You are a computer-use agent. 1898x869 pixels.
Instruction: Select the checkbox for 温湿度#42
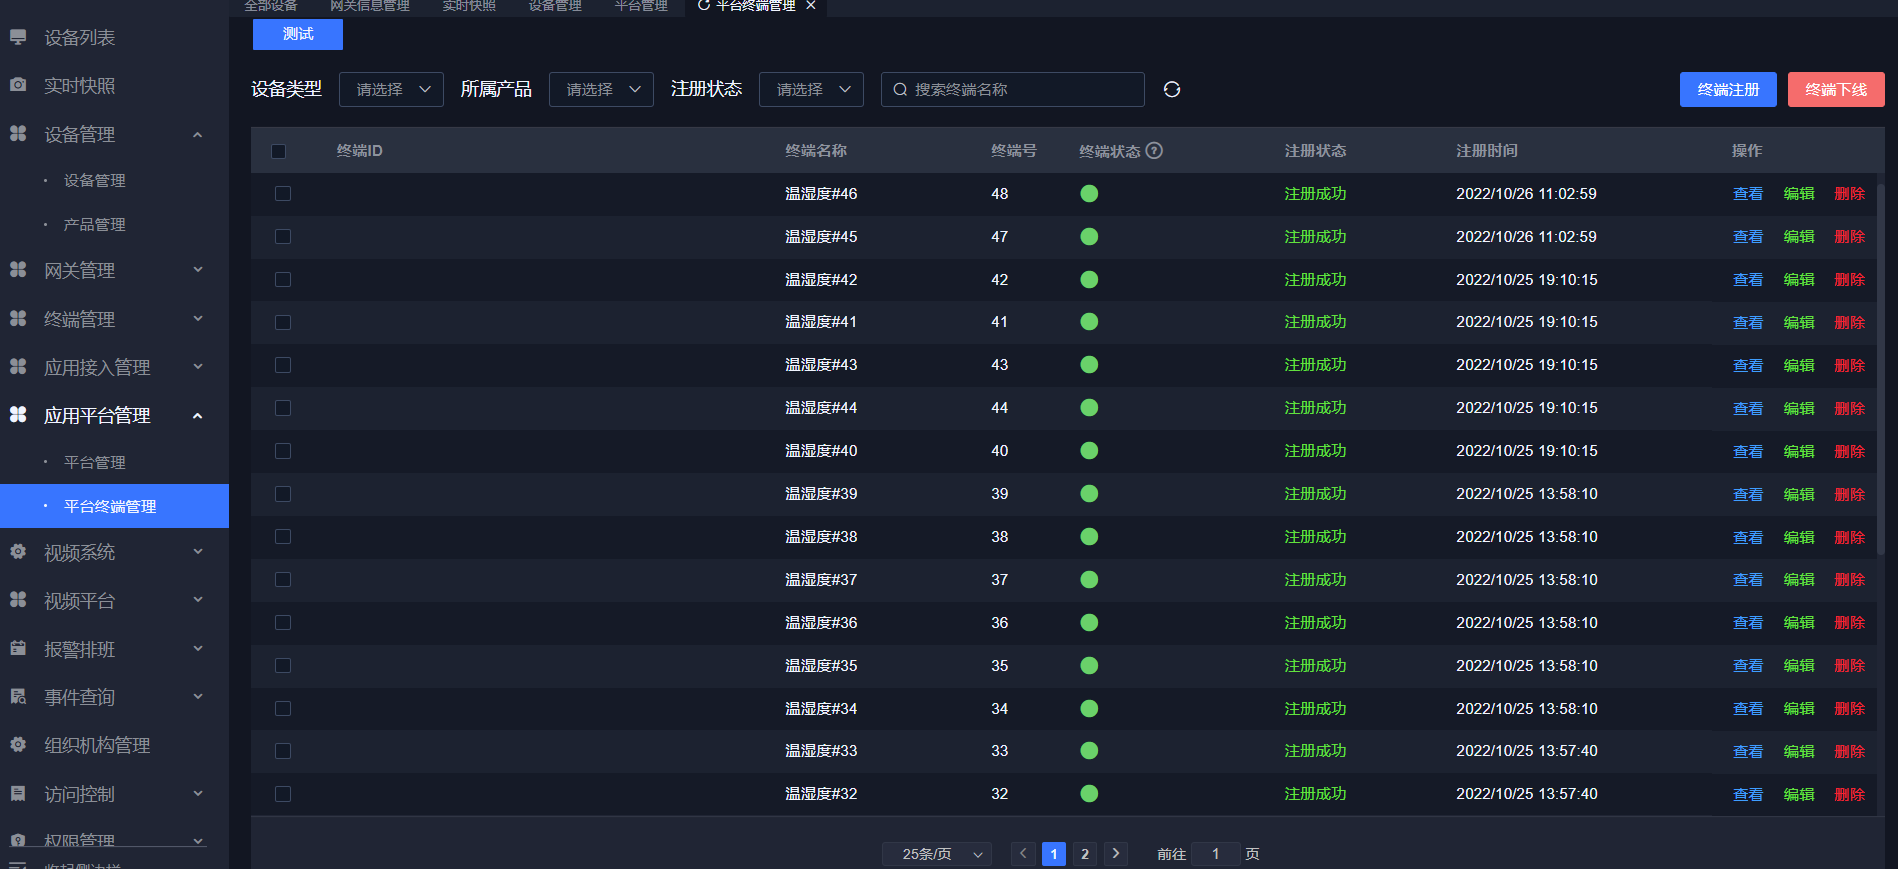point(283,280)
